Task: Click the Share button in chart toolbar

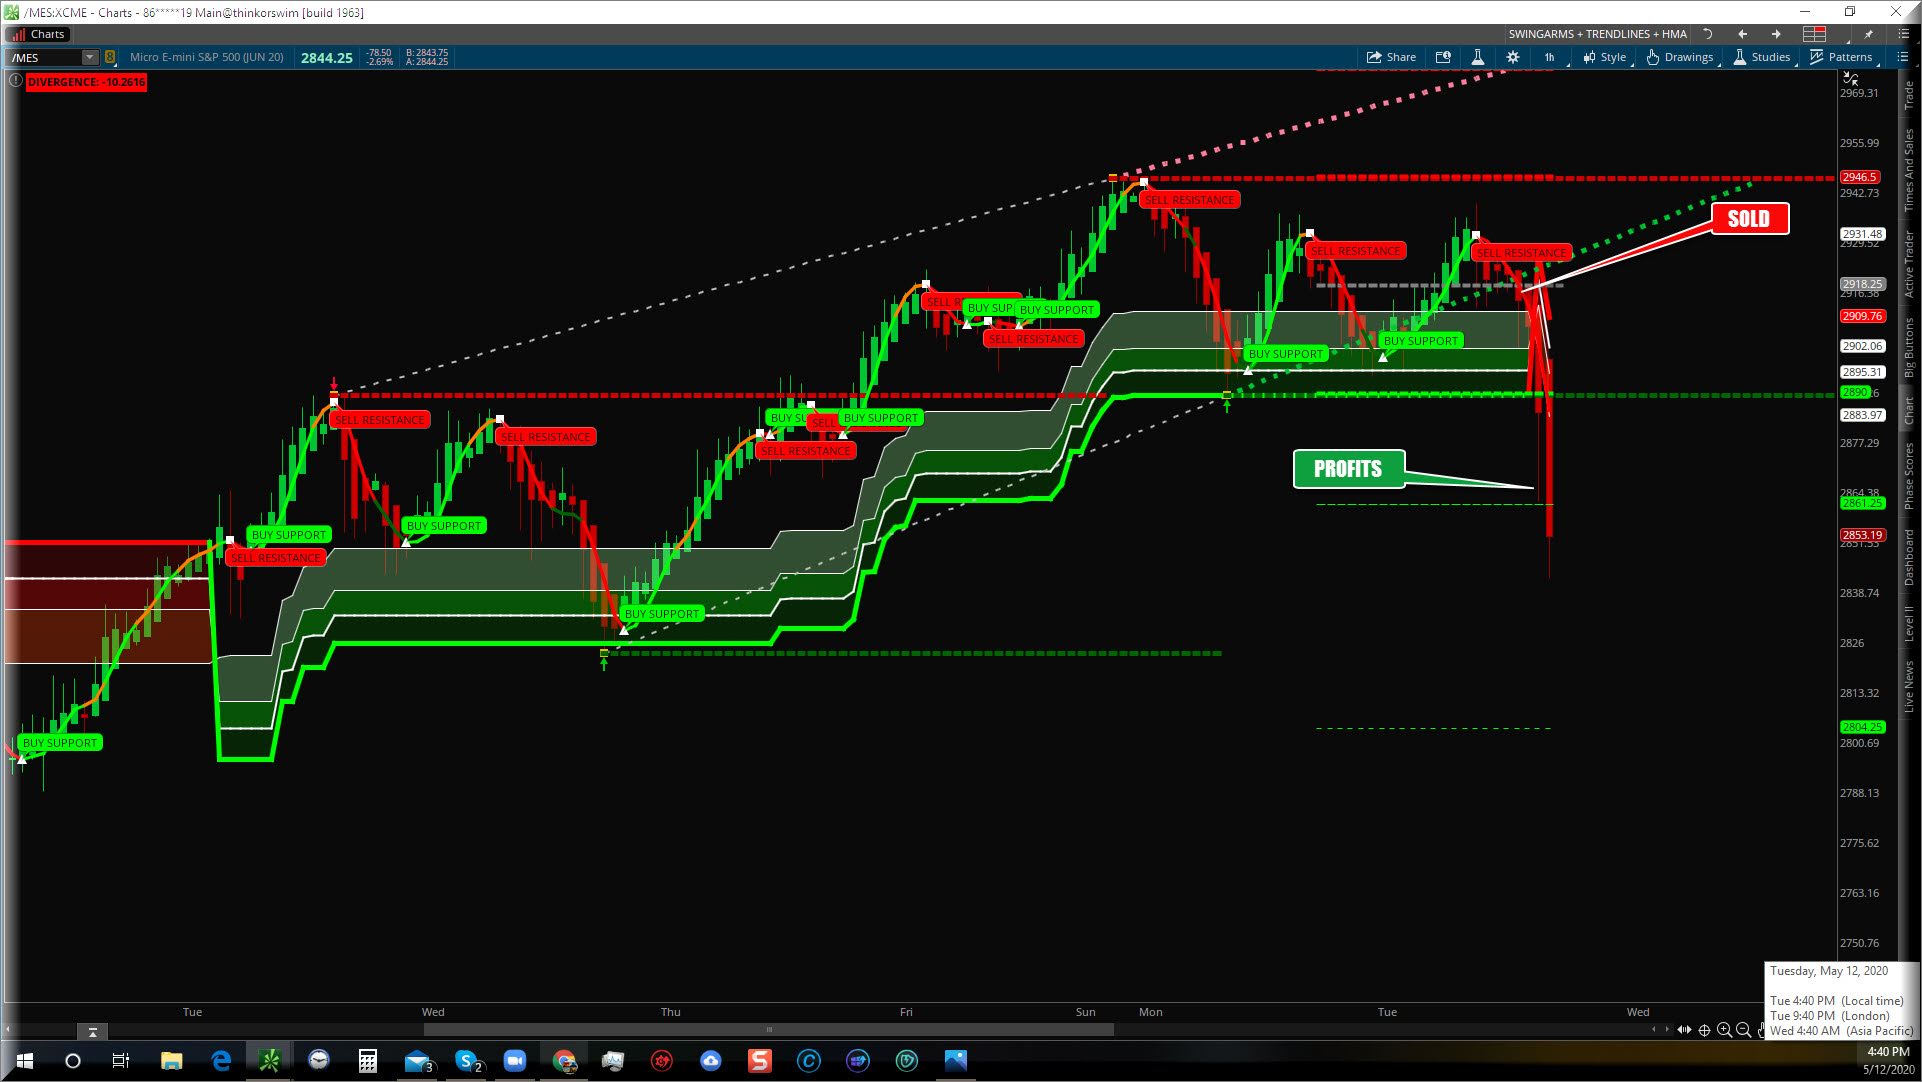Action: [1391, 57]
